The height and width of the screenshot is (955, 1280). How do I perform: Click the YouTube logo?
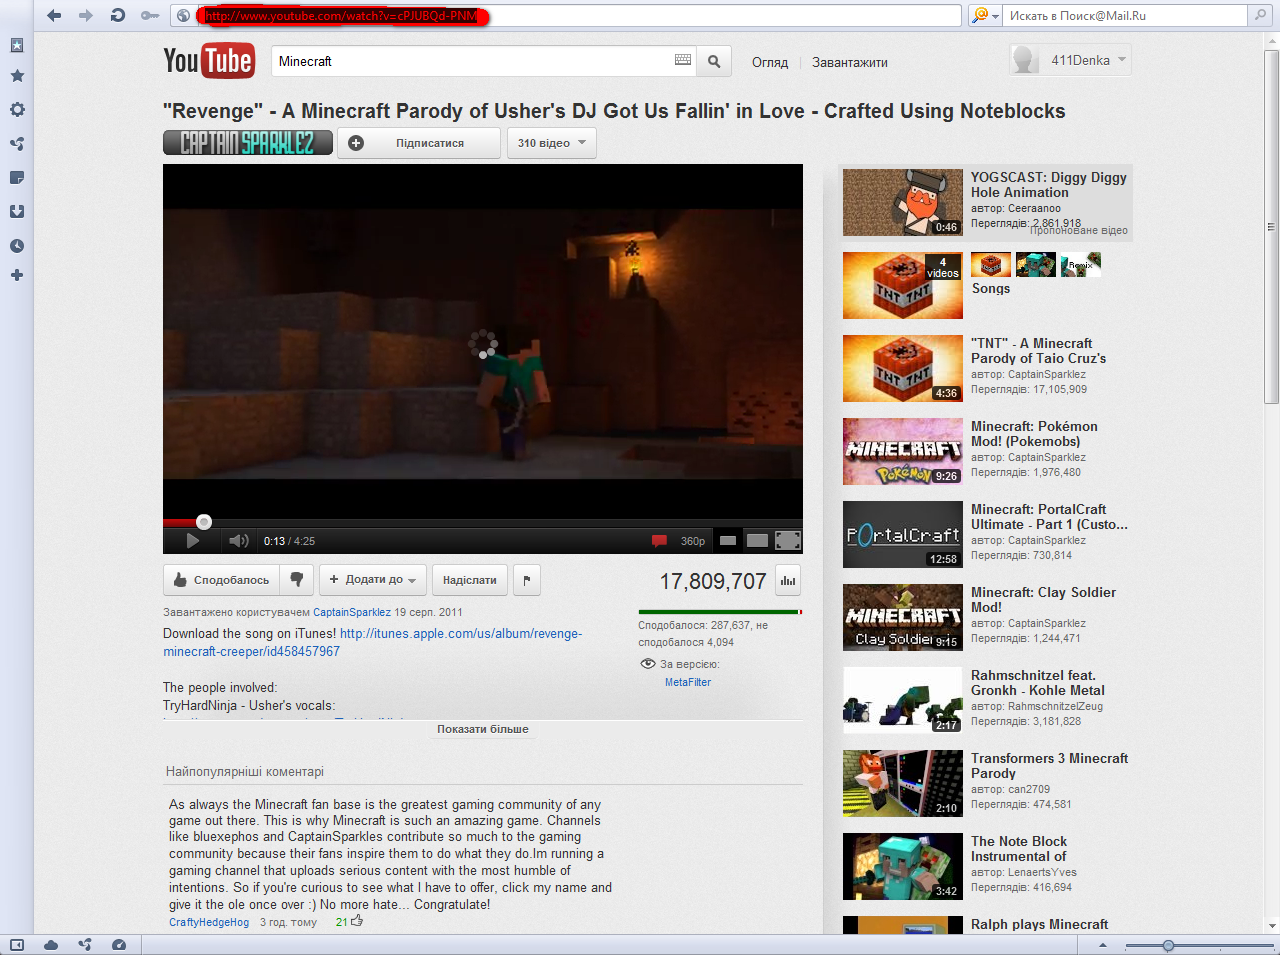click(209, 61)
